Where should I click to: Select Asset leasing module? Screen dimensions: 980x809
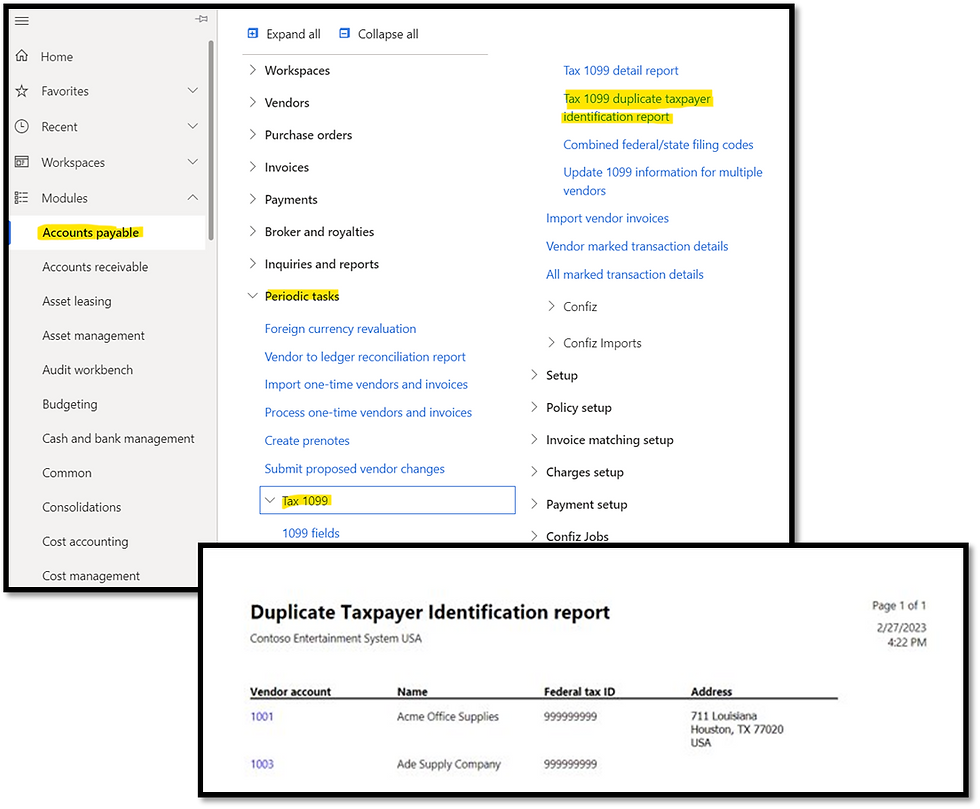[77, 301]
